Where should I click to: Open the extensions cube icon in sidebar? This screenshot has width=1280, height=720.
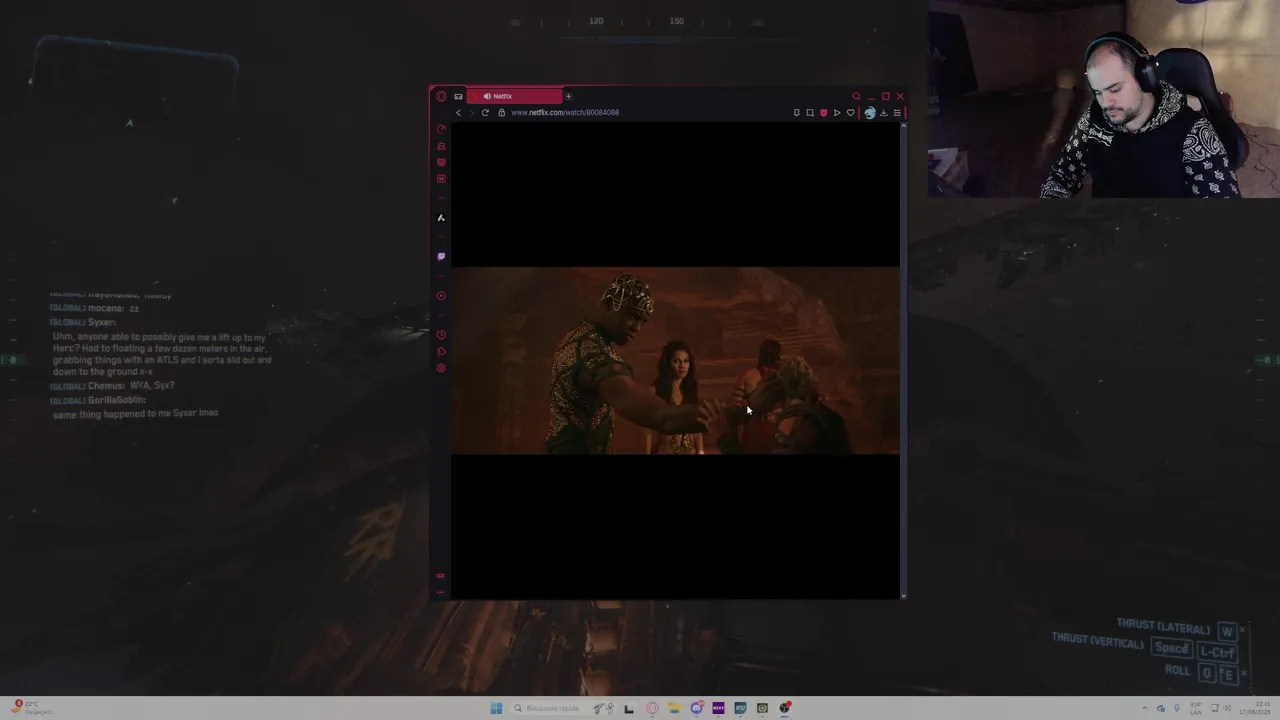point(441,351)
